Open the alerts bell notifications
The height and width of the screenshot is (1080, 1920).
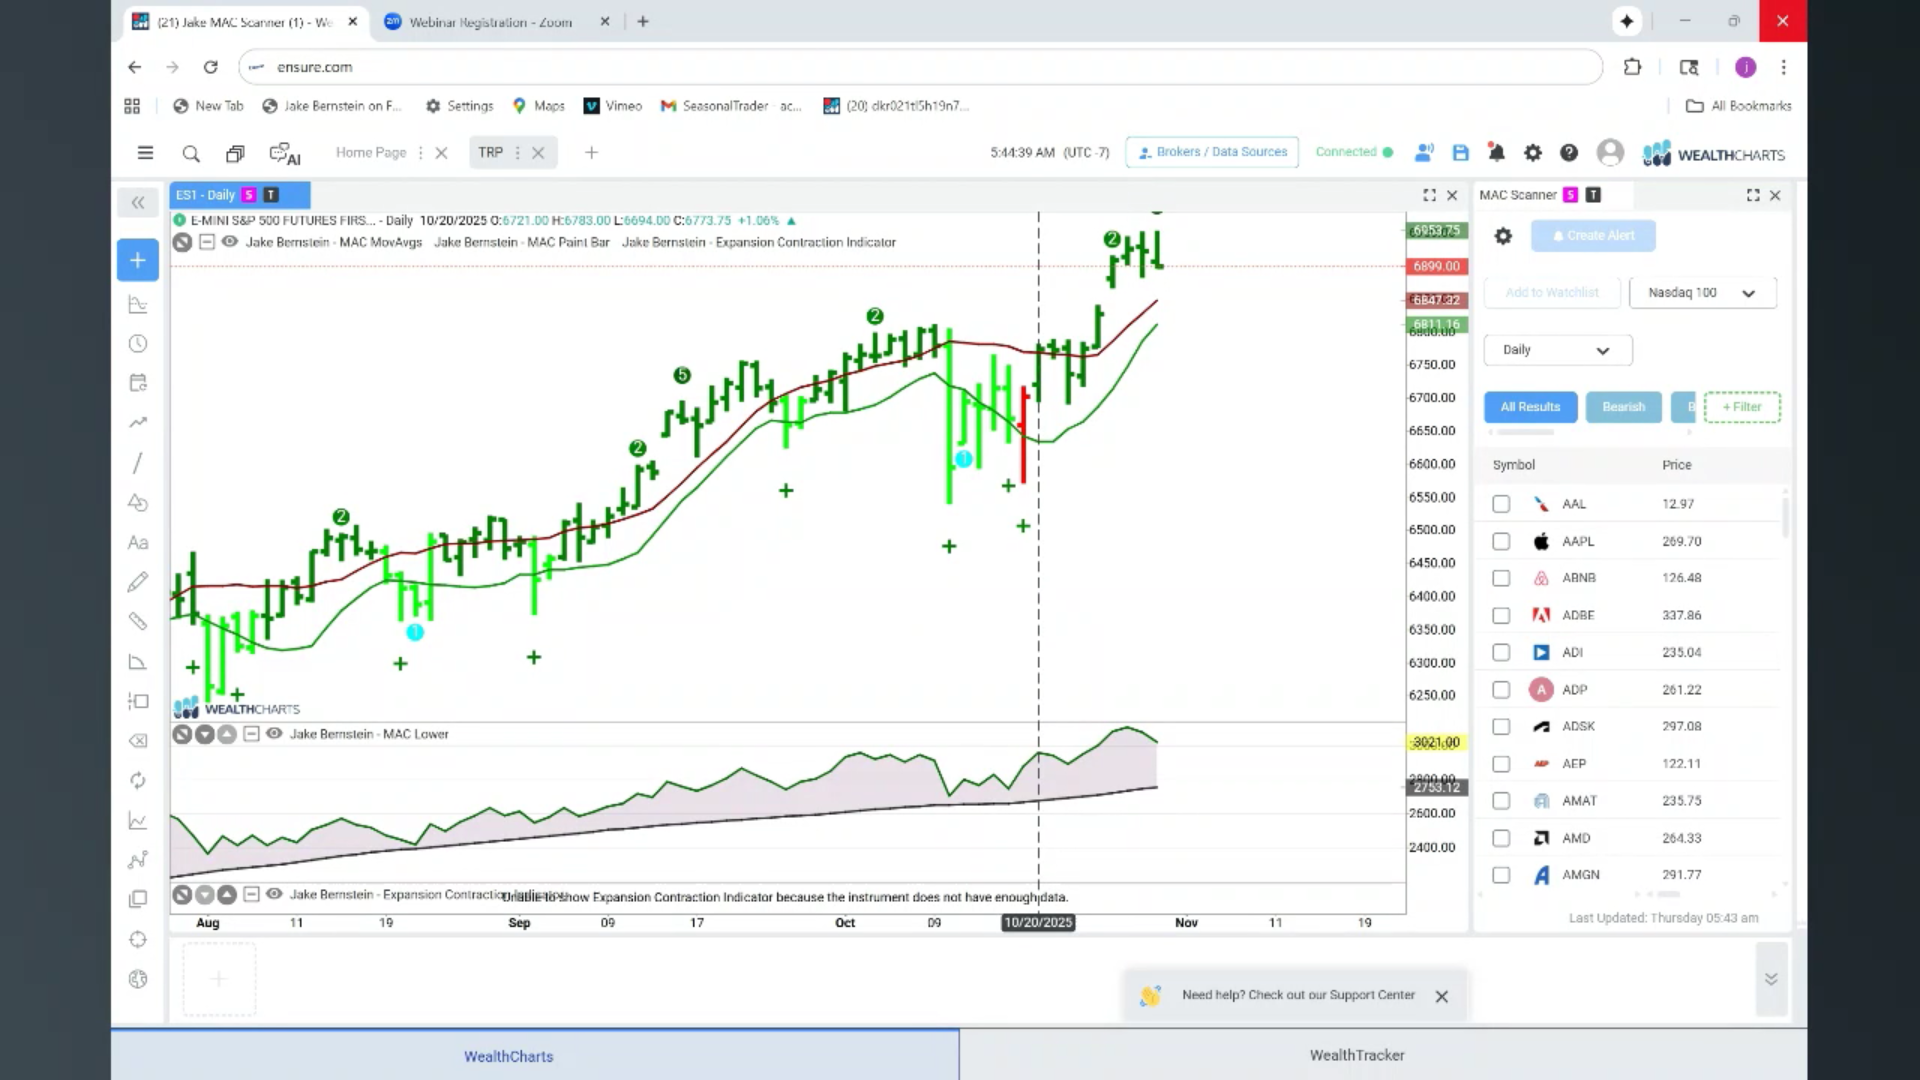(1496, 153)
